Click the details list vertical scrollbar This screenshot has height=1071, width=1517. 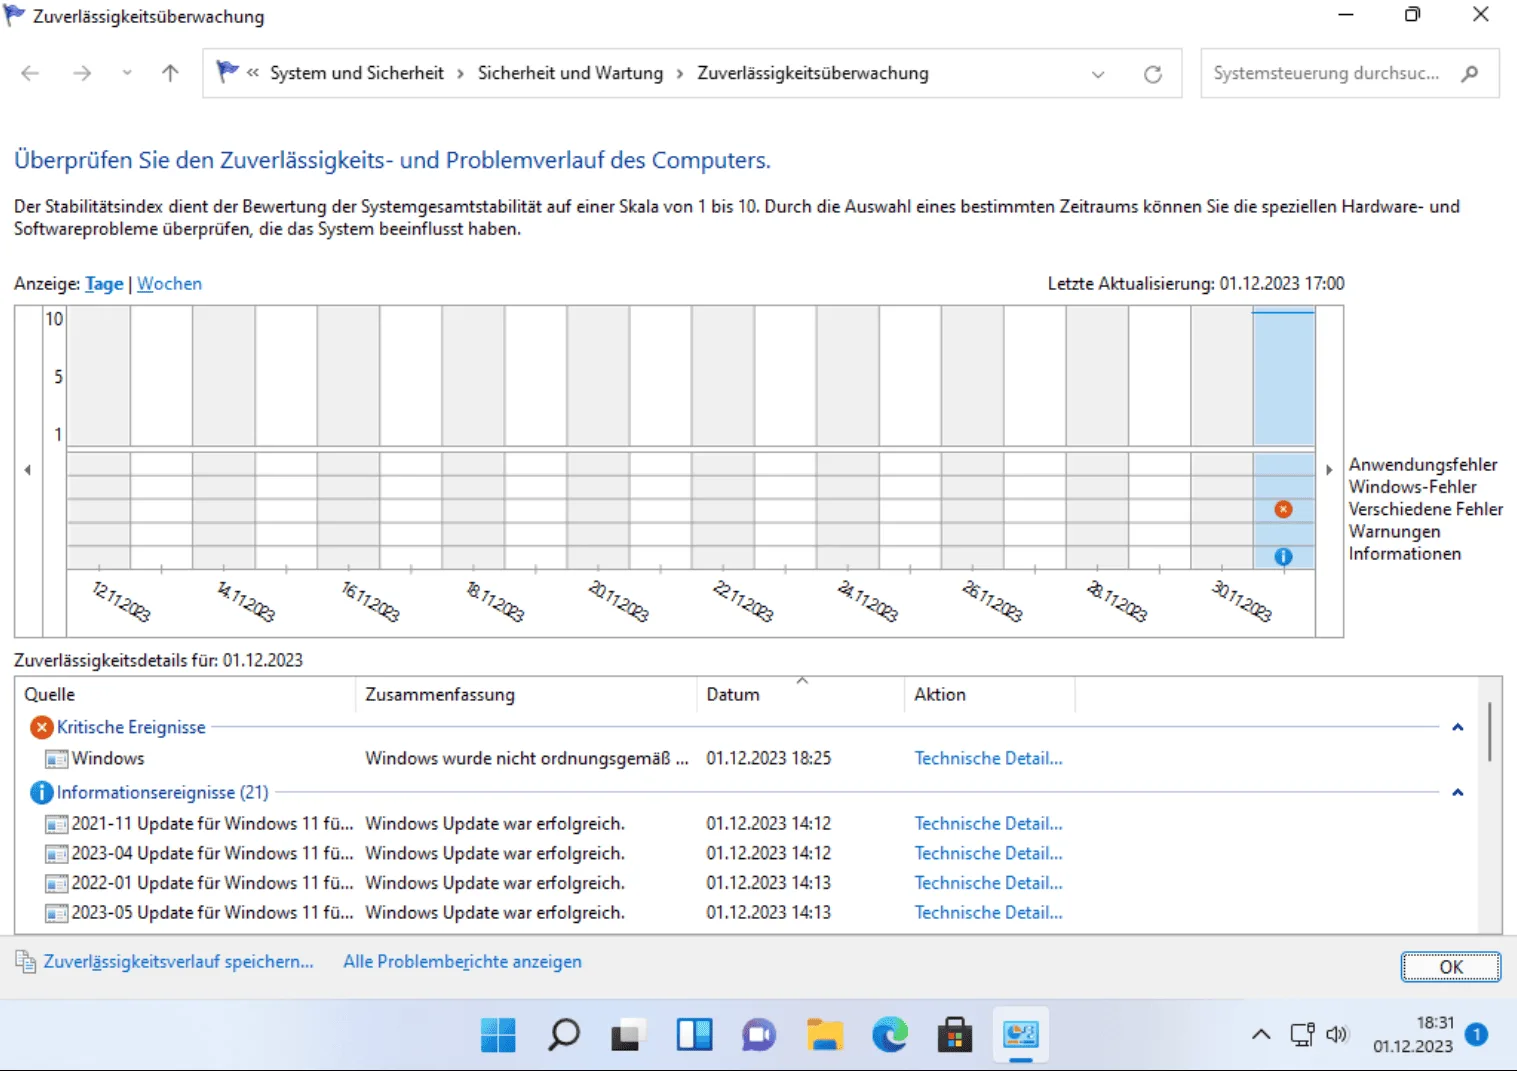click(x=1489, y=732)
